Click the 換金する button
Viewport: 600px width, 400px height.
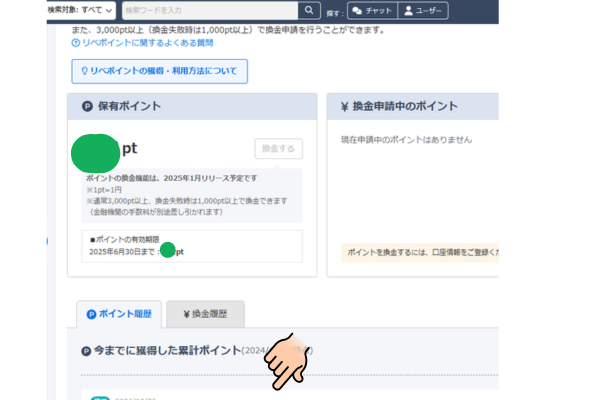coord(279,149)
